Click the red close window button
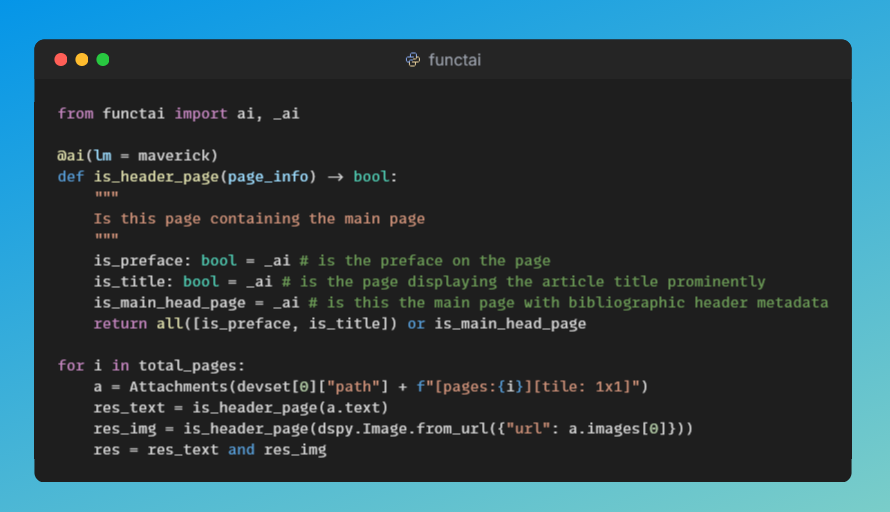The image size is (890, 512). tap(61, 60)
